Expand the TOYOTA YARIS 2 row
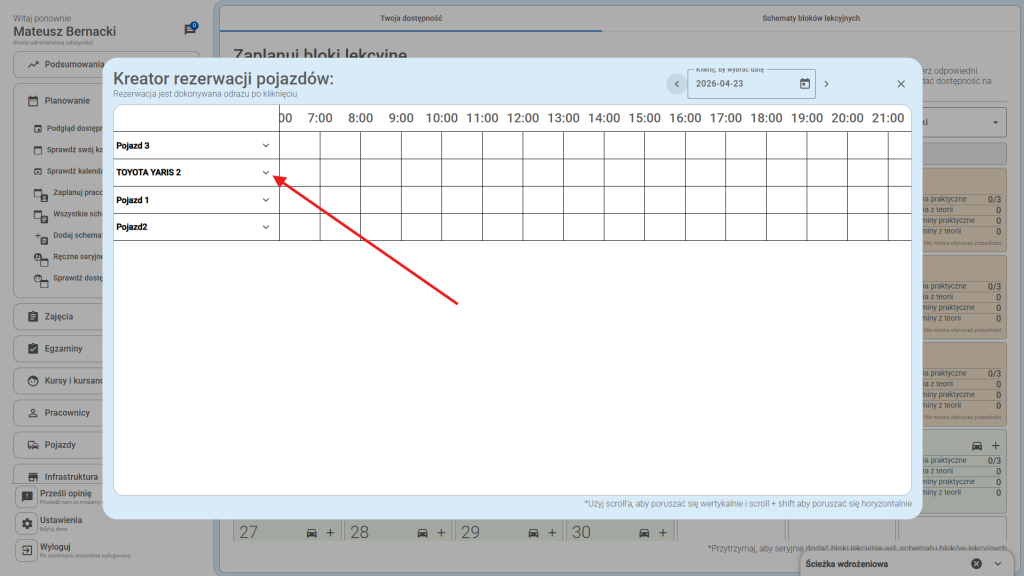 [x=266, y=173]
